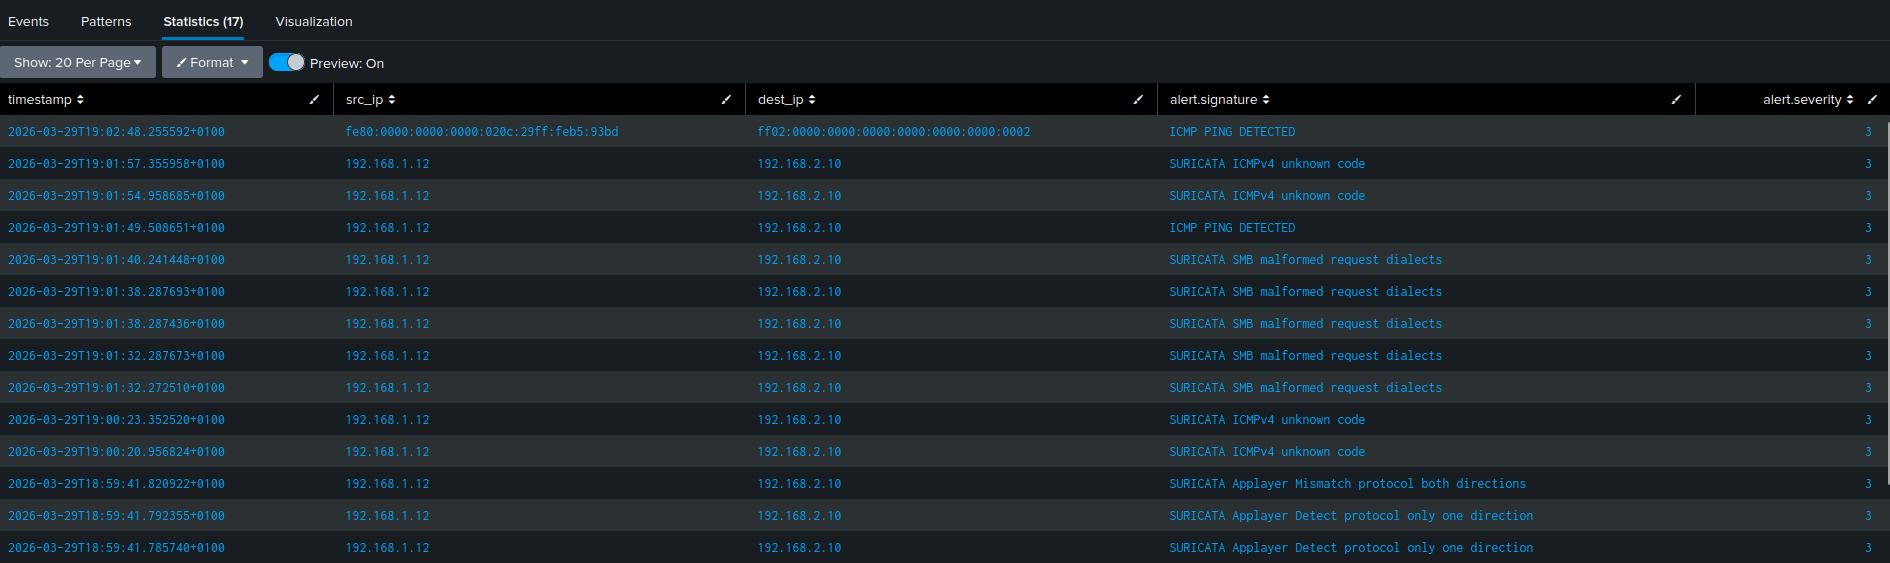
Task: Click severity 3 in the 18:59:41.820922 row
Action: pos(1868,483)
